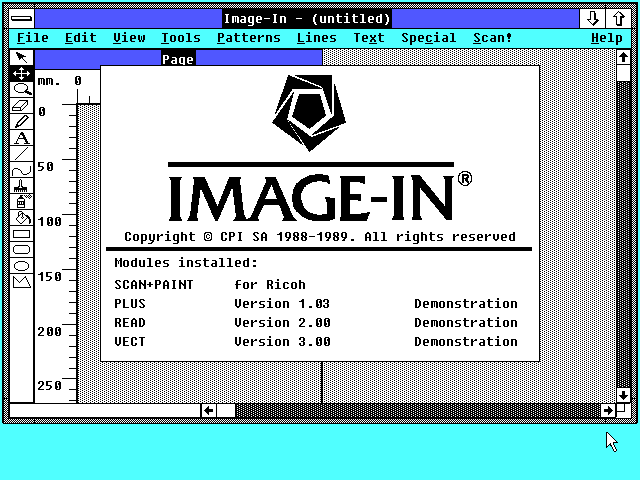Click the 'for Ricoh' text
The width and height of the screenshot is (640, 480).
coord(270,284)
